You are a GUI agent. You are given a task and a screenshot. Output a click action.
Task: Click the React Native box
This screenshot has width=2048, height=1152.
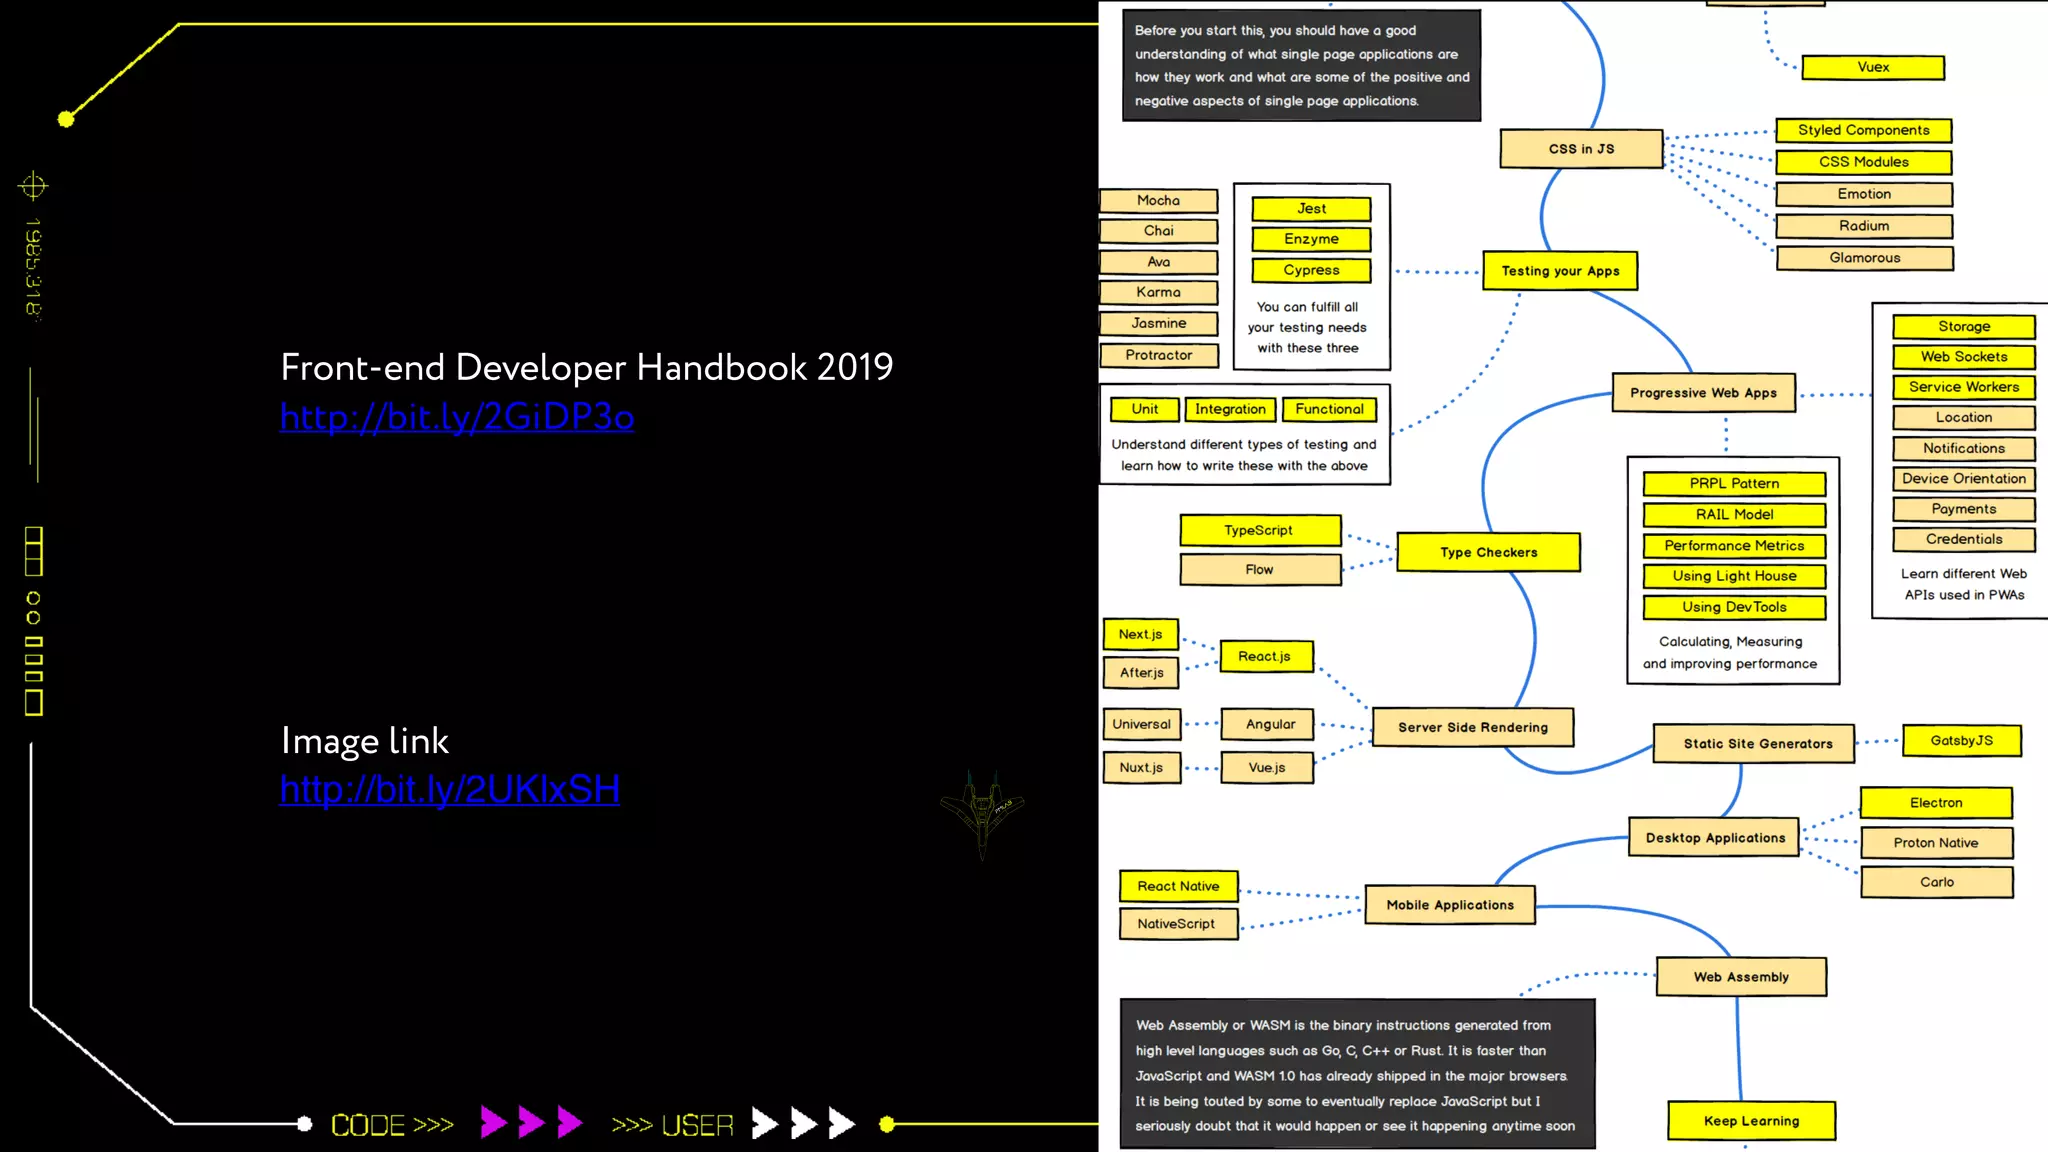coord(1178,886)
